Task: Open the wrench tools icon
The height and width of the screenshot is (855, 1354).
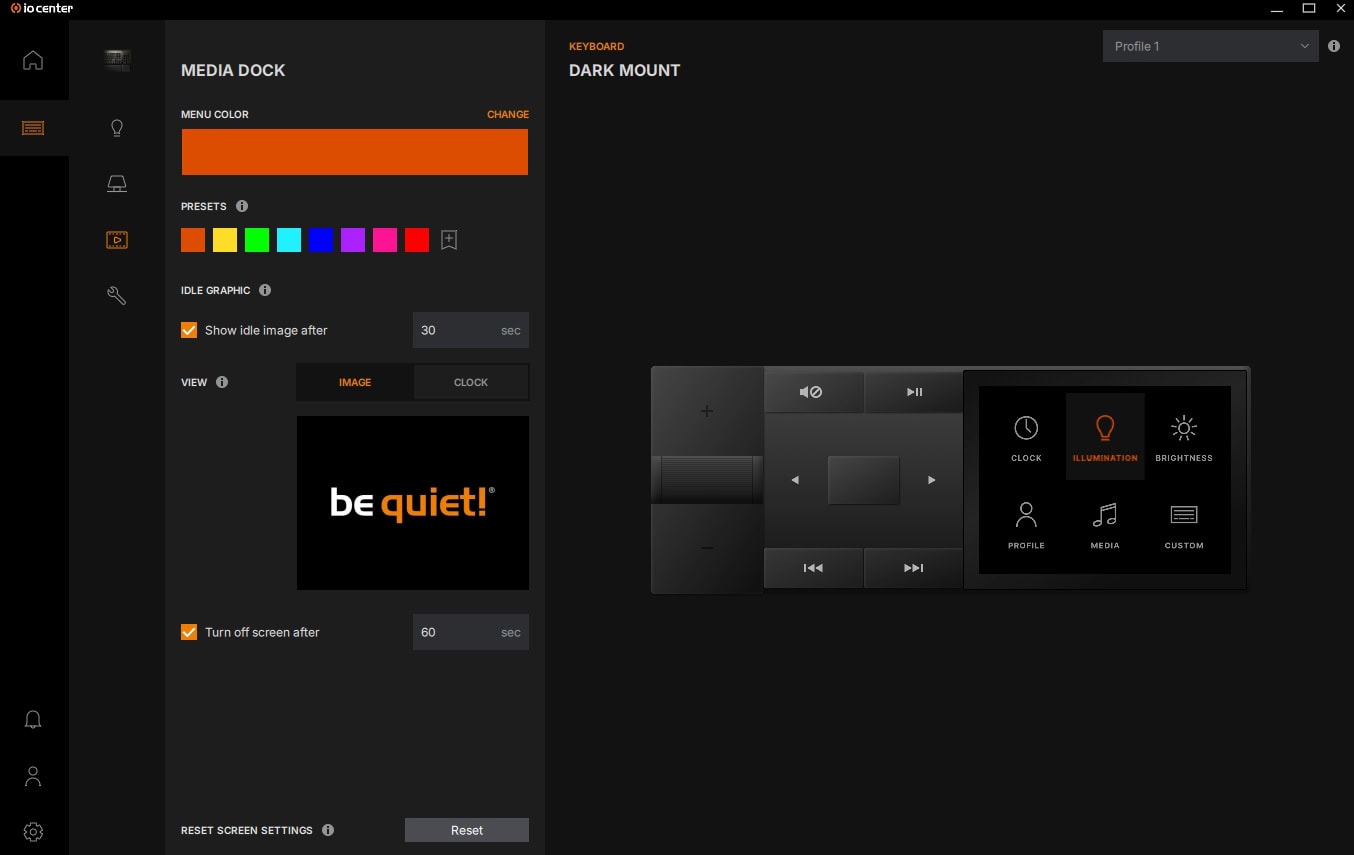Action: coord(117,295)
